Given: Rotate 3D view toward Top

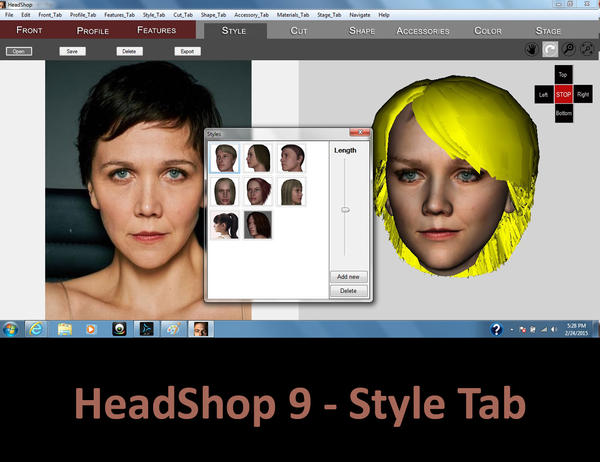Looking at the screenshot, I should [563, 74].
